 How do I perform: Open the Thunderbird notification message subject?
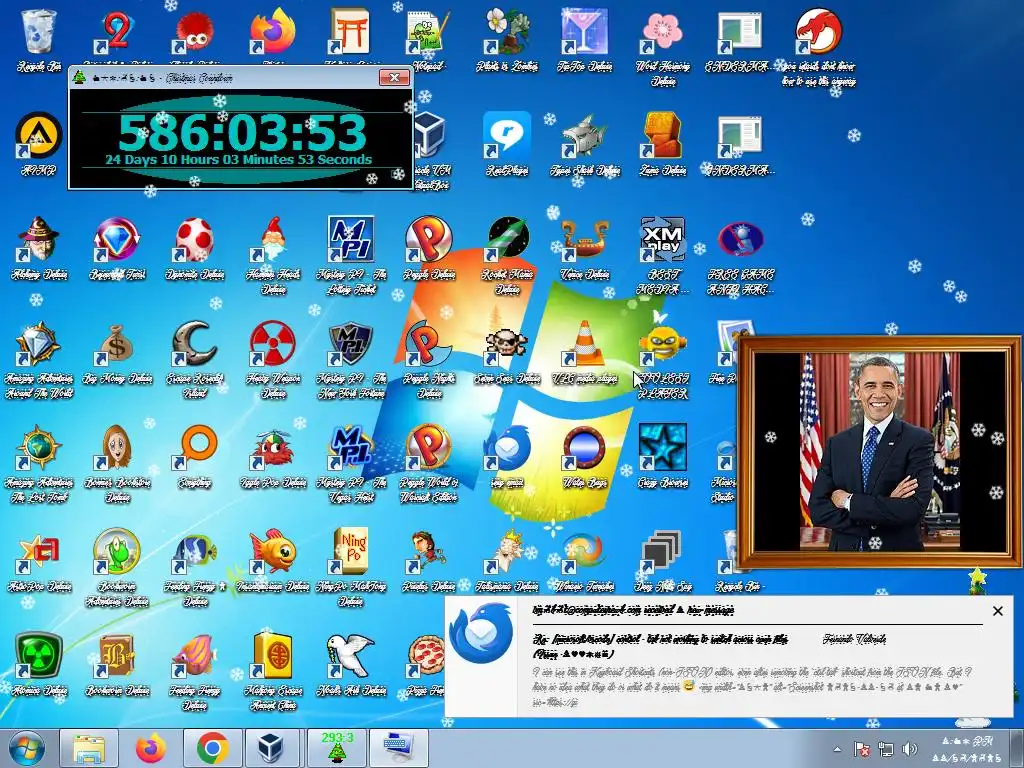(x=660, y=646)
